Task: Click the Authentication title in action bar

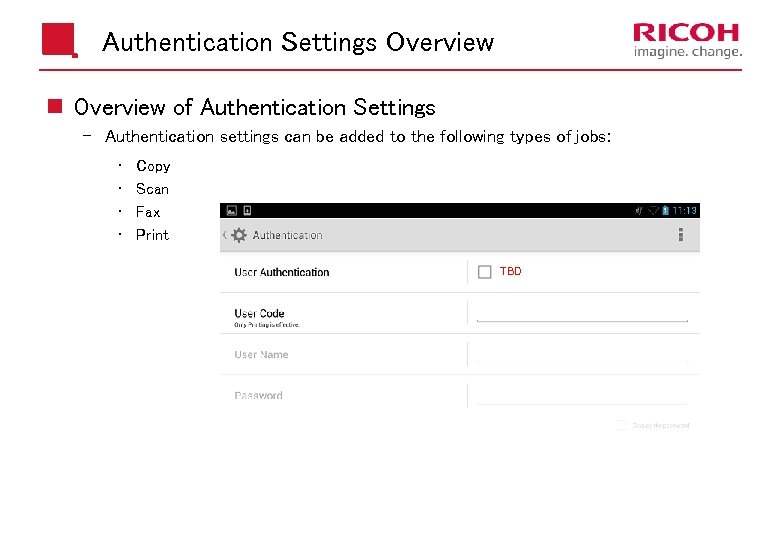Action: pos(288,235)
